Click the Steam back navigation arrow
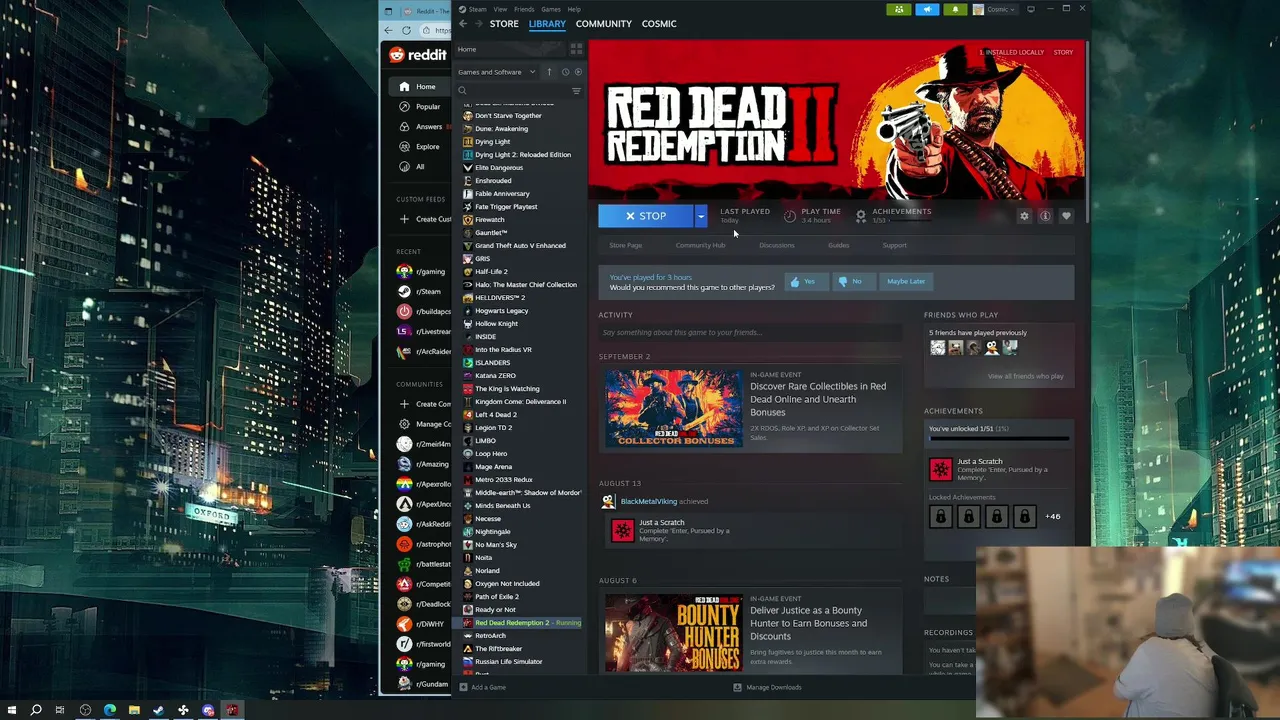Viewport: 1280px width, 720px height. pos(463,23)
